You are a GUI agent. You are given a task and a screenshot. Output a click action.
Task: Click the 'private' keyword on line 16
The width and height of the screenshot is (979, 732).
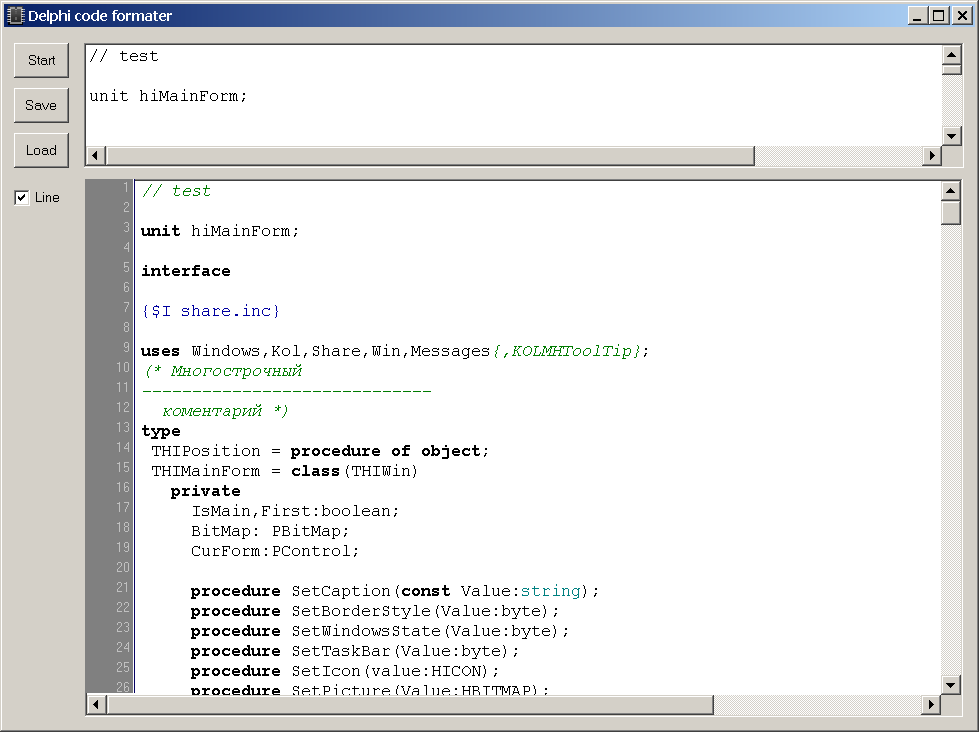205,491
